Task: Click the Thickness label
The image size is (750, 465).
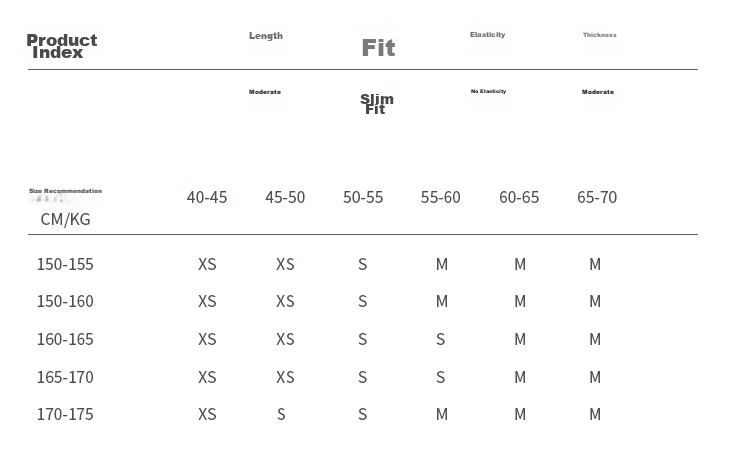Action: (x=599, y=35)
